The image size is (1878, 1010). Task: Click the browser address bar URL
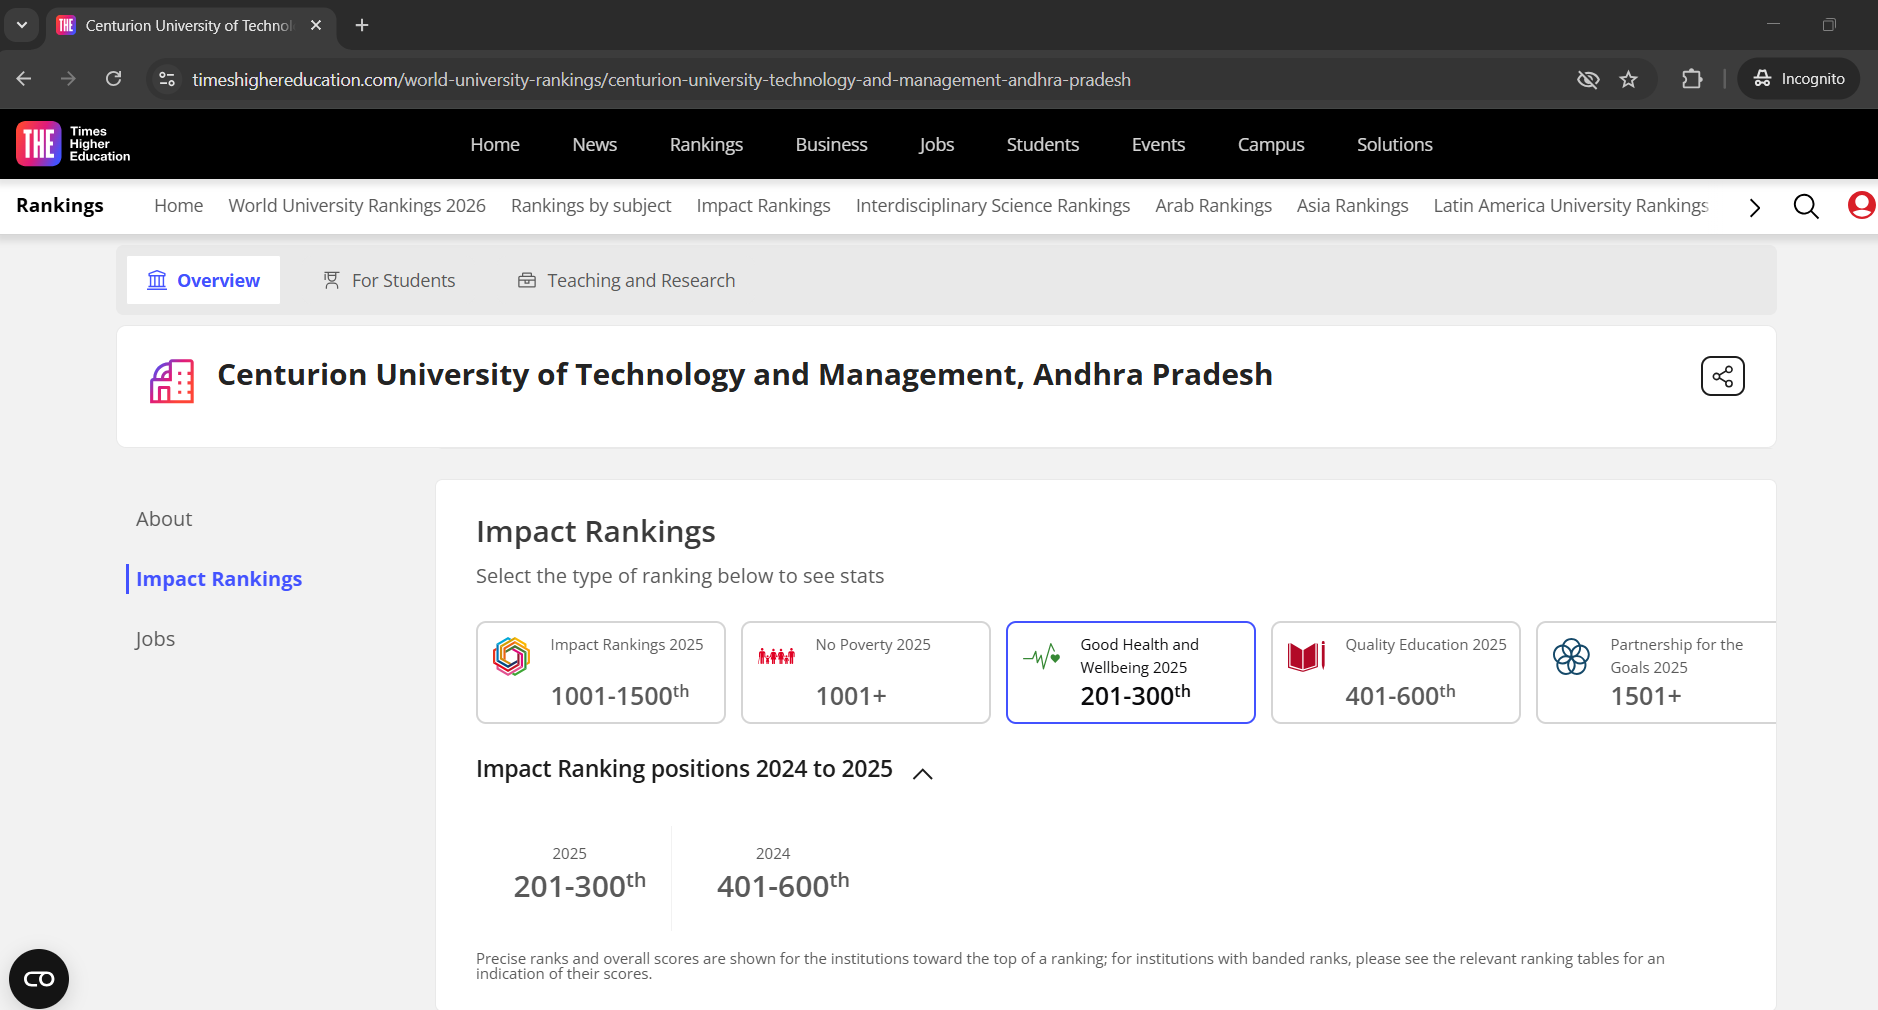660,80
